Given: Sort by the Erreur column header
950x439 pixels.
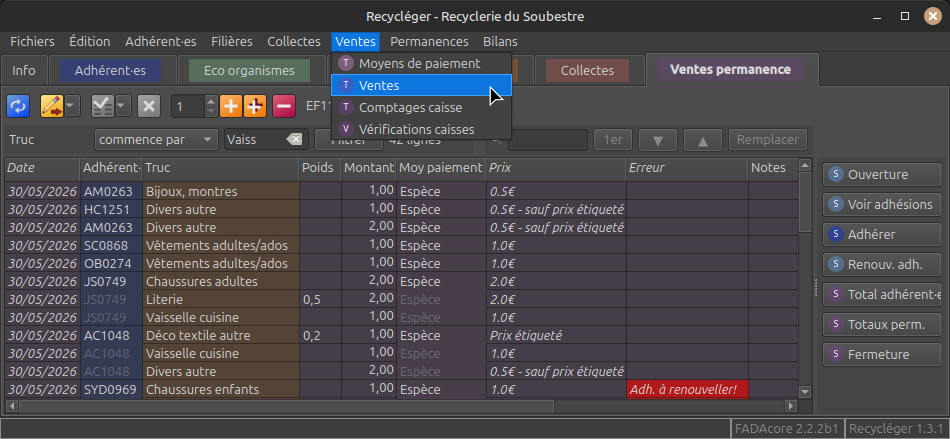Looking at the screenshot, I should 687,168.
